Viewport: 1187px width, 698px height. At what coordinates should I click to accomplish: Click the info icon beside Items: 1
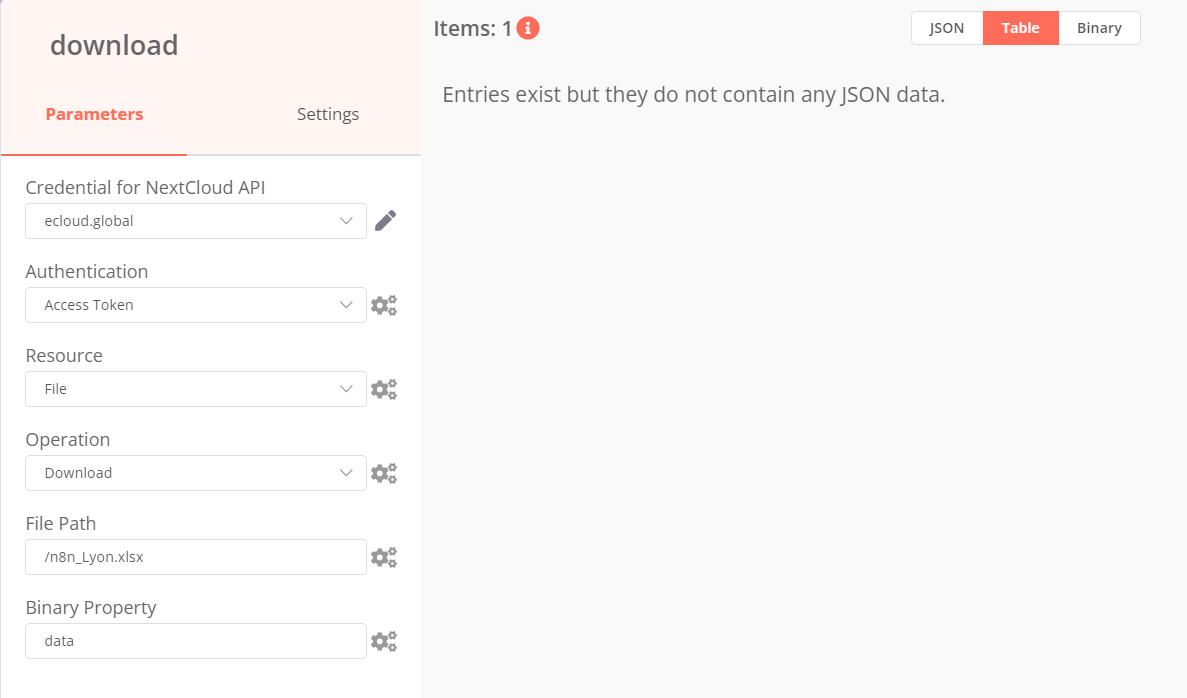[528, 29]
